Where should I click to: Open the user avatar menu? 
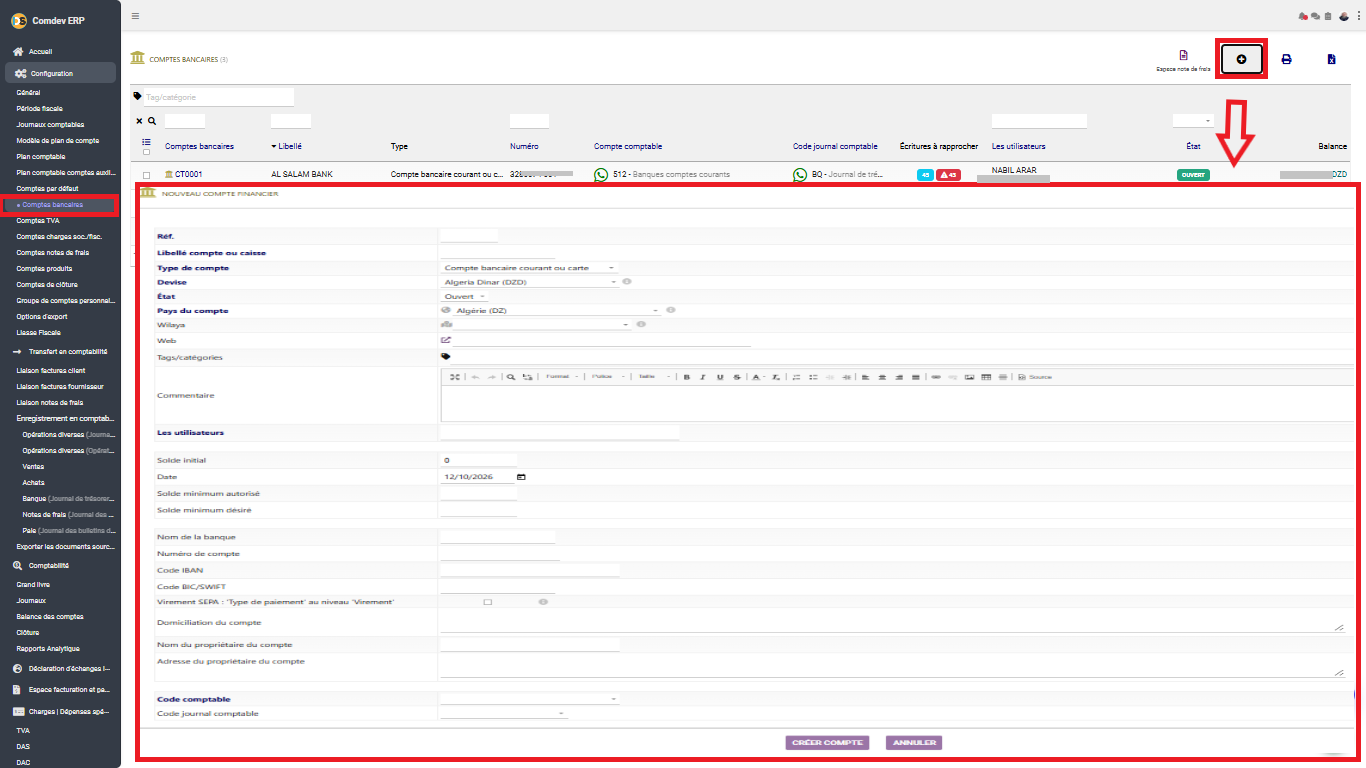1344,16
